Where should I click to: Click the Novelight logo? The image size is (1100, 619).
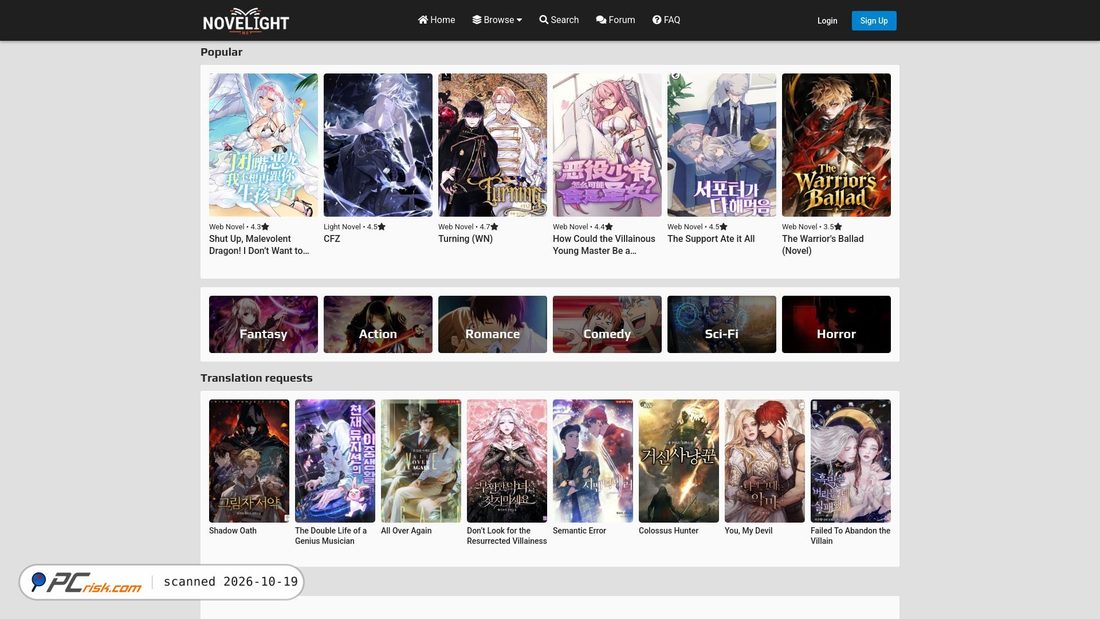click(246, 21)
